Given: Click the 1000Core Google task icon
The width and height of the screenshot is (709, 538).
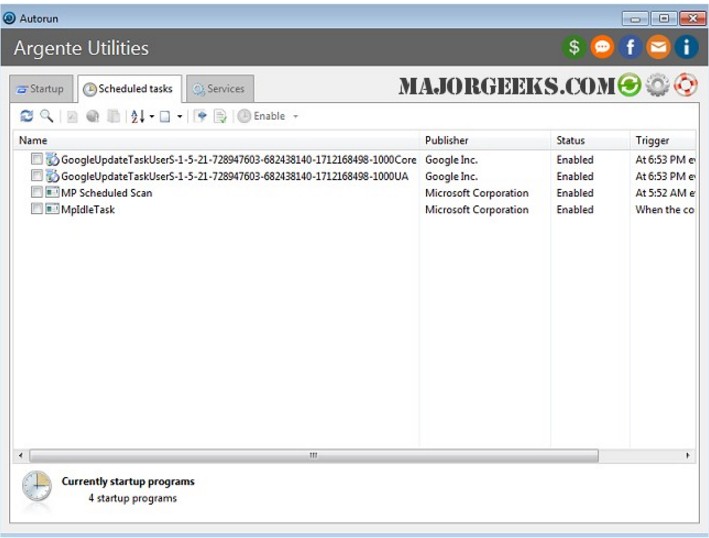Looking at the screenshot, I should (52, 159).
